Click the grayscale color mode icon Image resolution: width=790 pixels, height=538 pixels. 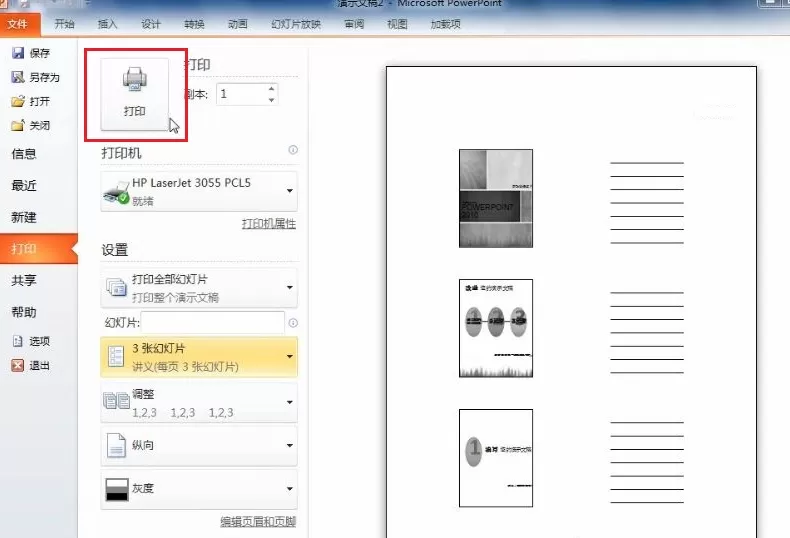click(117, 489)
